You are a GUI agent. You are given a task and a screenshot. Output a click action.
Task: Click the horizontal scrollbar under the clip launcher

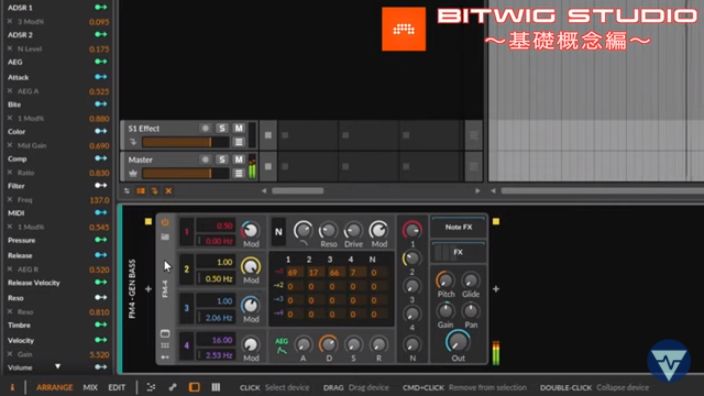tap(297, 191)
